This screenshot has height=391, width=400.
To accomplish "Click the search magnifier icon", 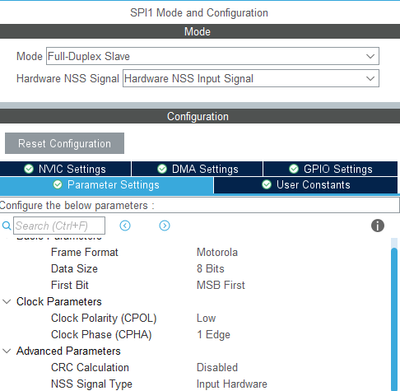I will [x=6, y=226].
